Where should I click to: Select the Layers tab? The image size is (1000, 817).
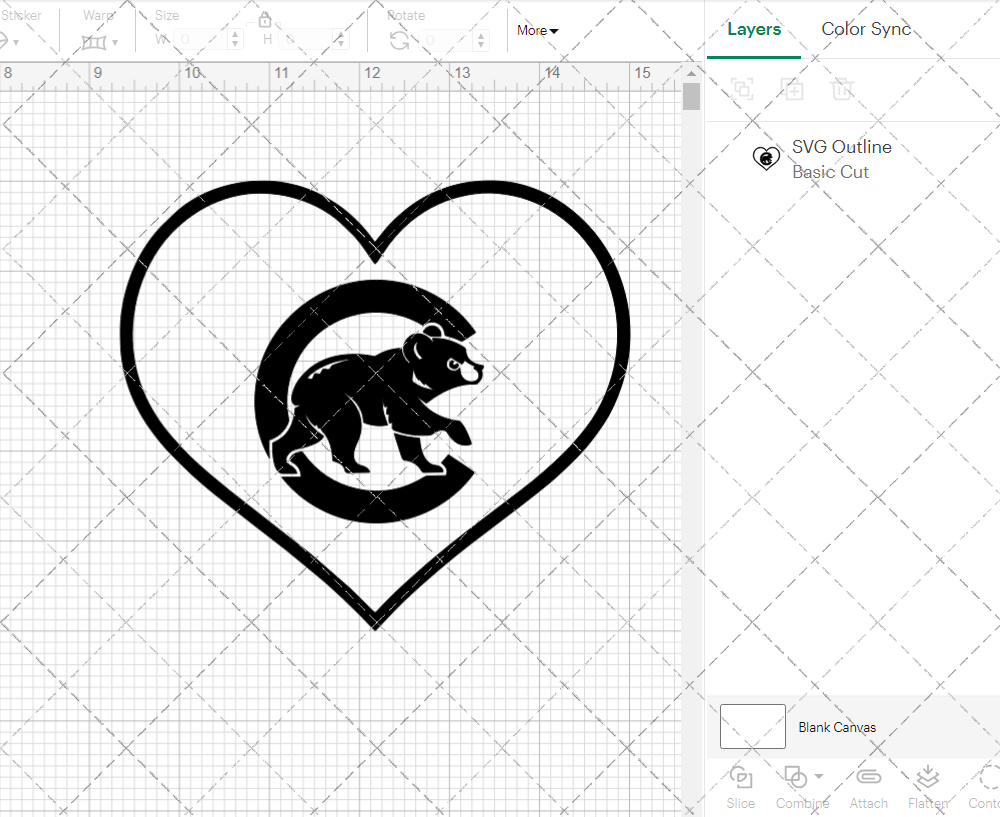coord(754,29)
